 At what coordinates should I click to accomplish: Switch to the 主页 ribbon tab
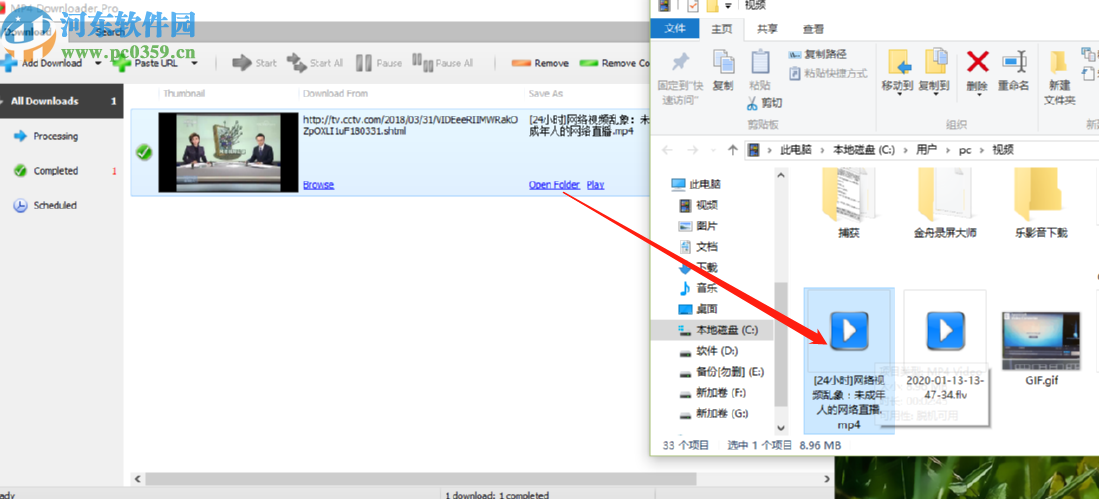pos(722,29)
